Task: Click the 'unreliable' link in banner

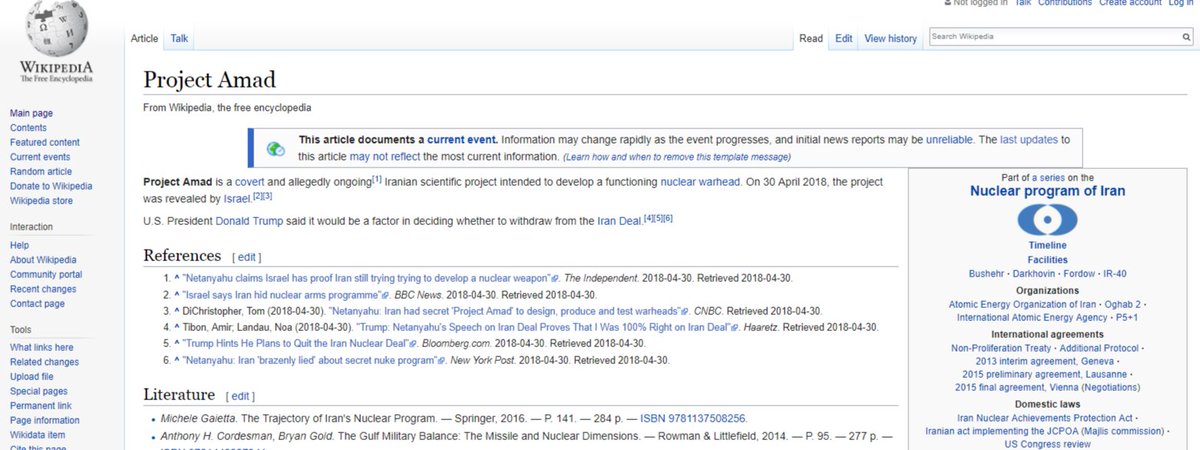Action: (x=949, y=140)
